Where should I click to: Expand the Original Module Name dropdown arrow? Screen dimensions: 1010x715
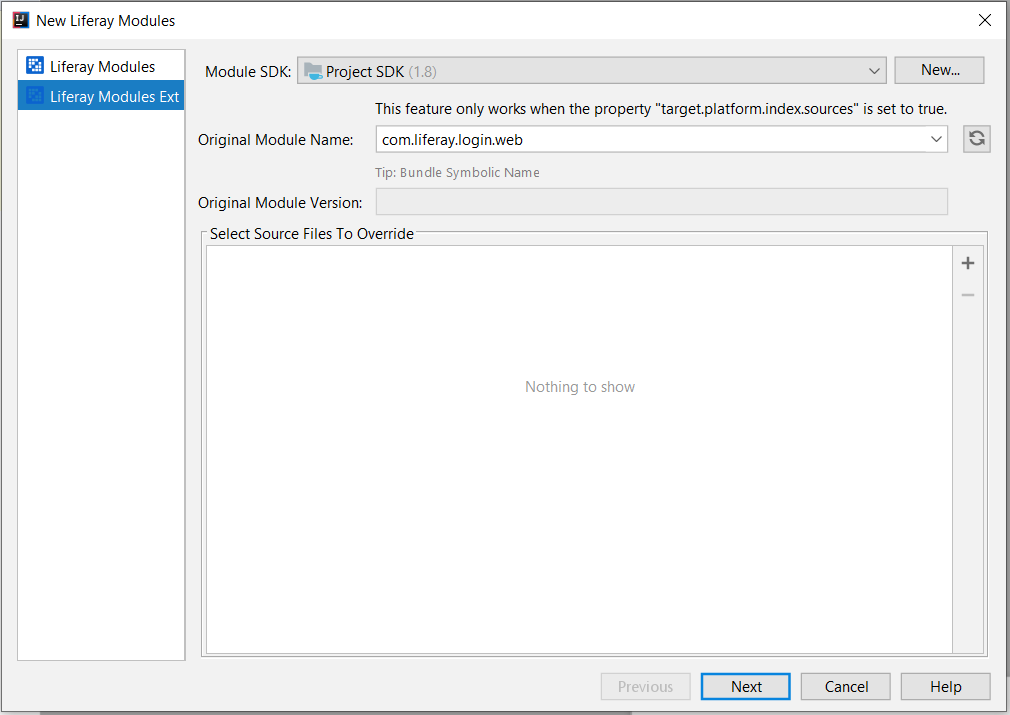[936, 139]
